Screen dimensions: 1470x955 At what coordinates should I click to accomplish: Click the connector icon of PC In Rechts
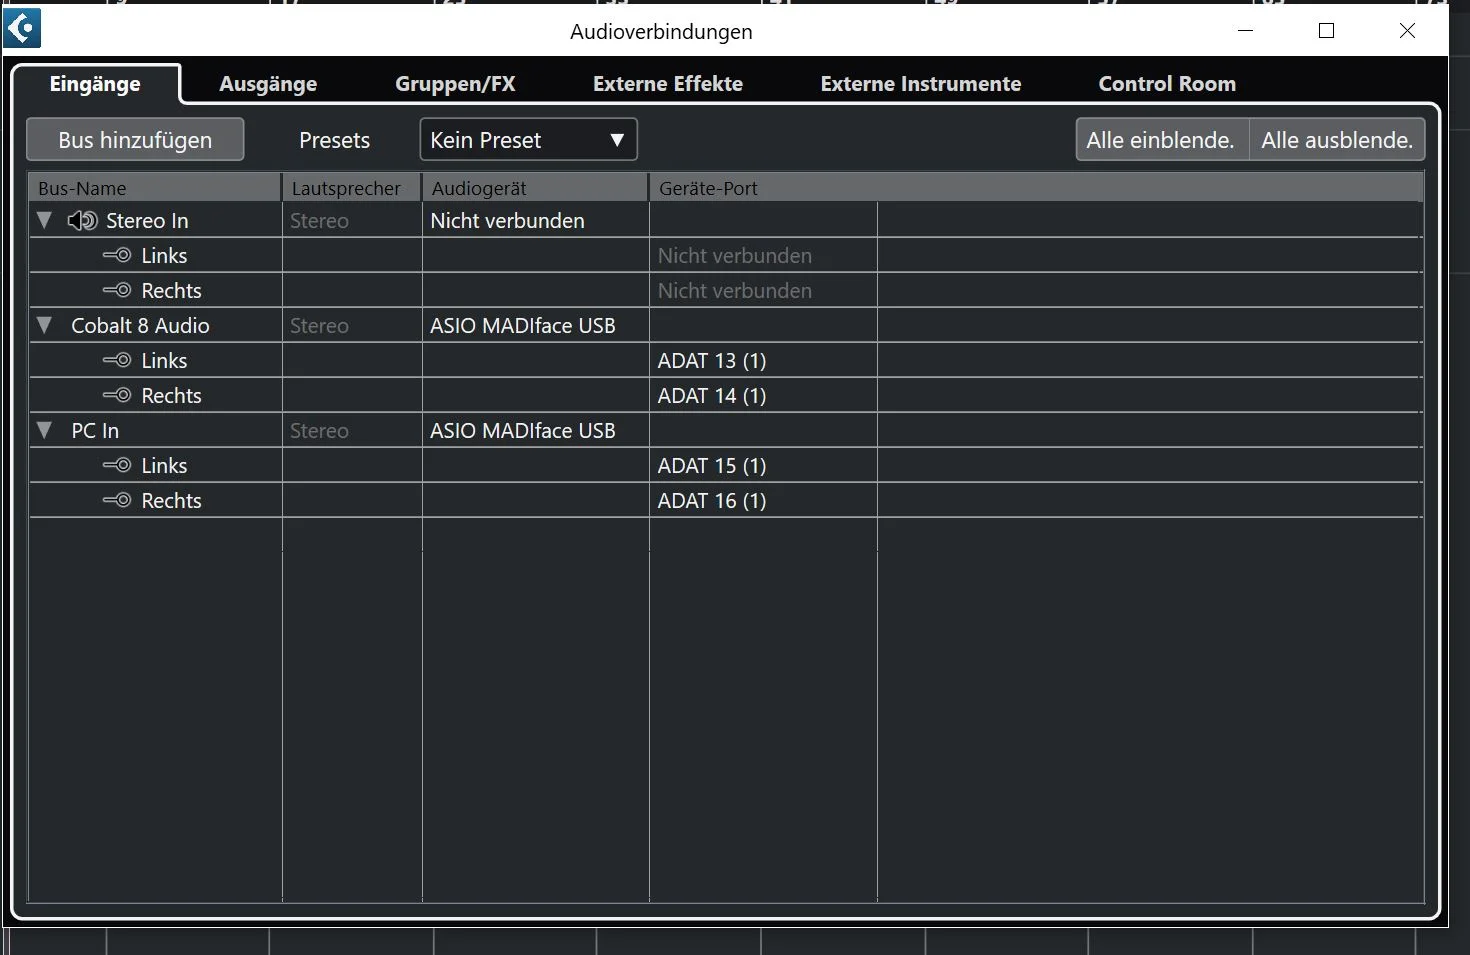117,500
